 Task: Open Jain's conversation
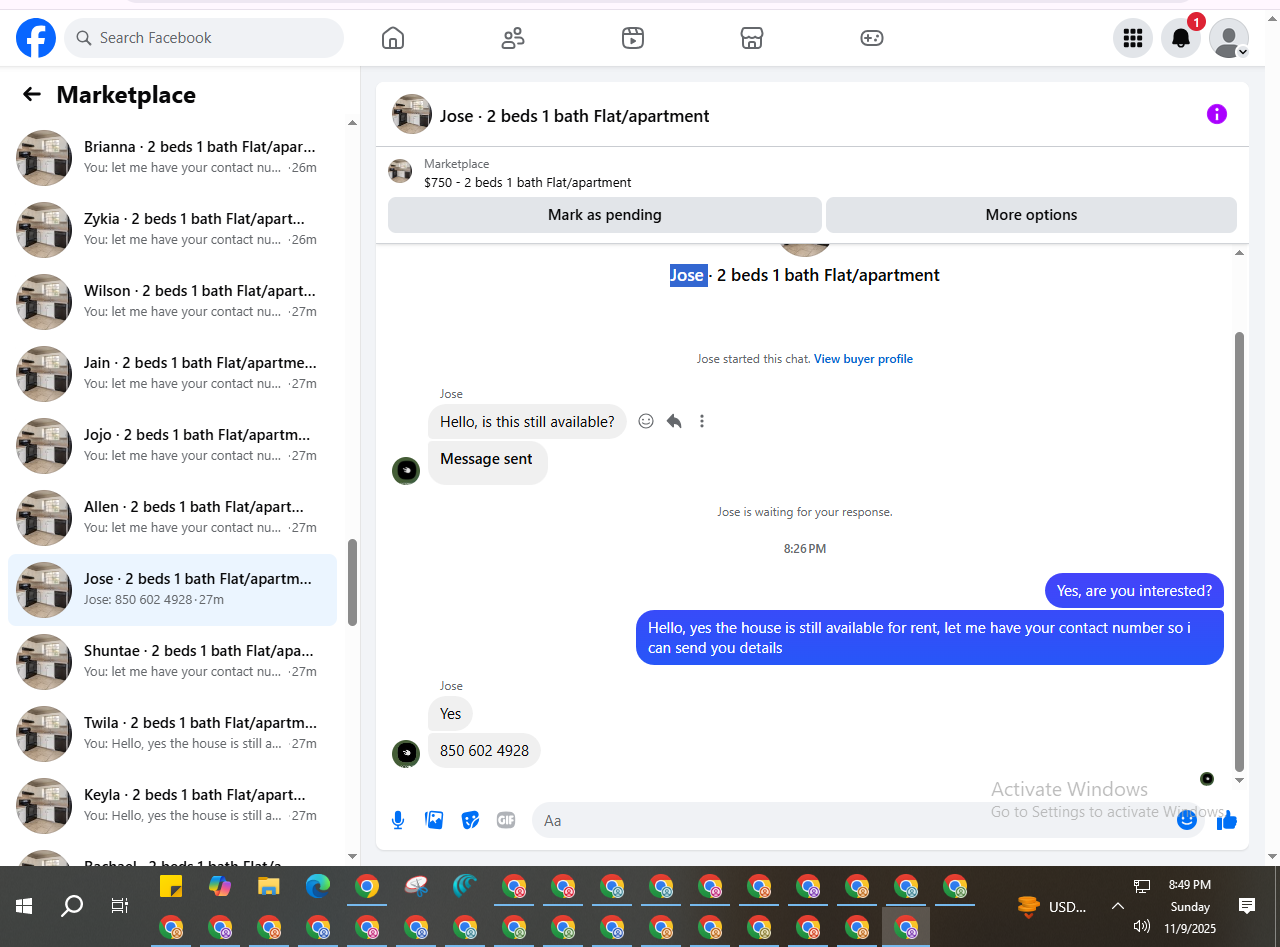click(x=172, y=374)
